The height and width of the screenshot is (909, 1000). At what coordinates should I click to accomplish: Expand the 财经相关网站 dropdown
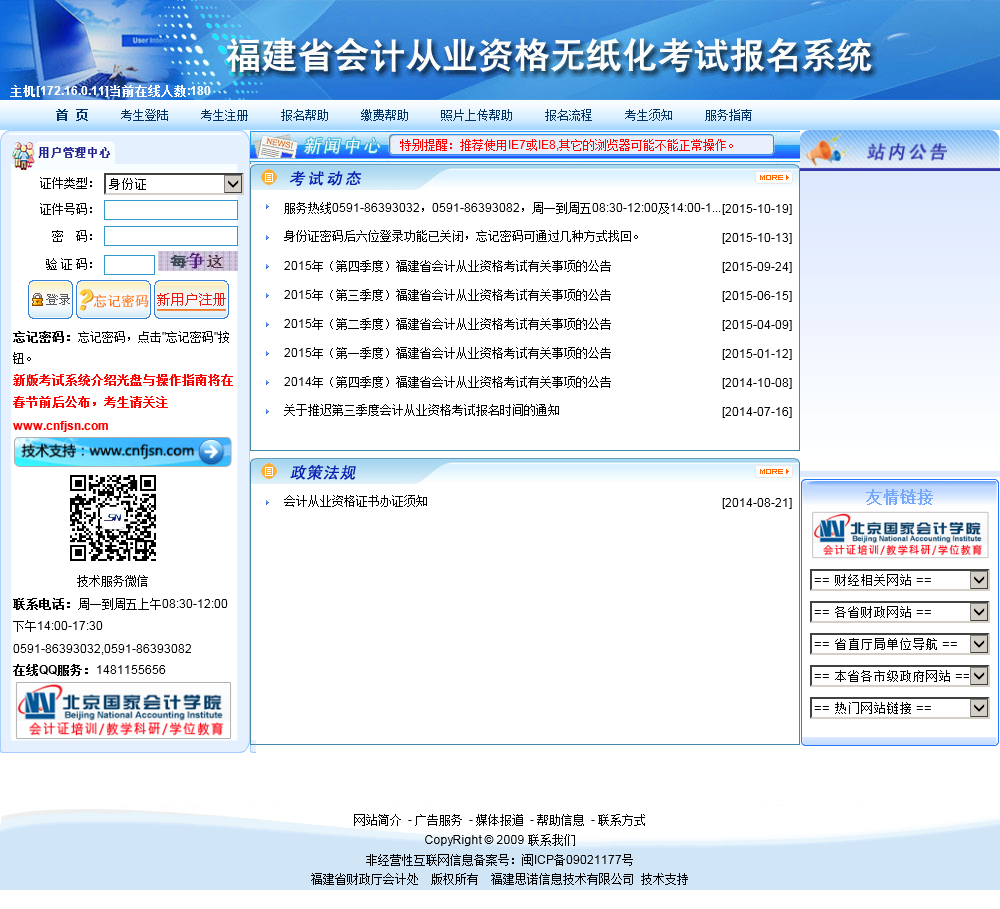899,580
